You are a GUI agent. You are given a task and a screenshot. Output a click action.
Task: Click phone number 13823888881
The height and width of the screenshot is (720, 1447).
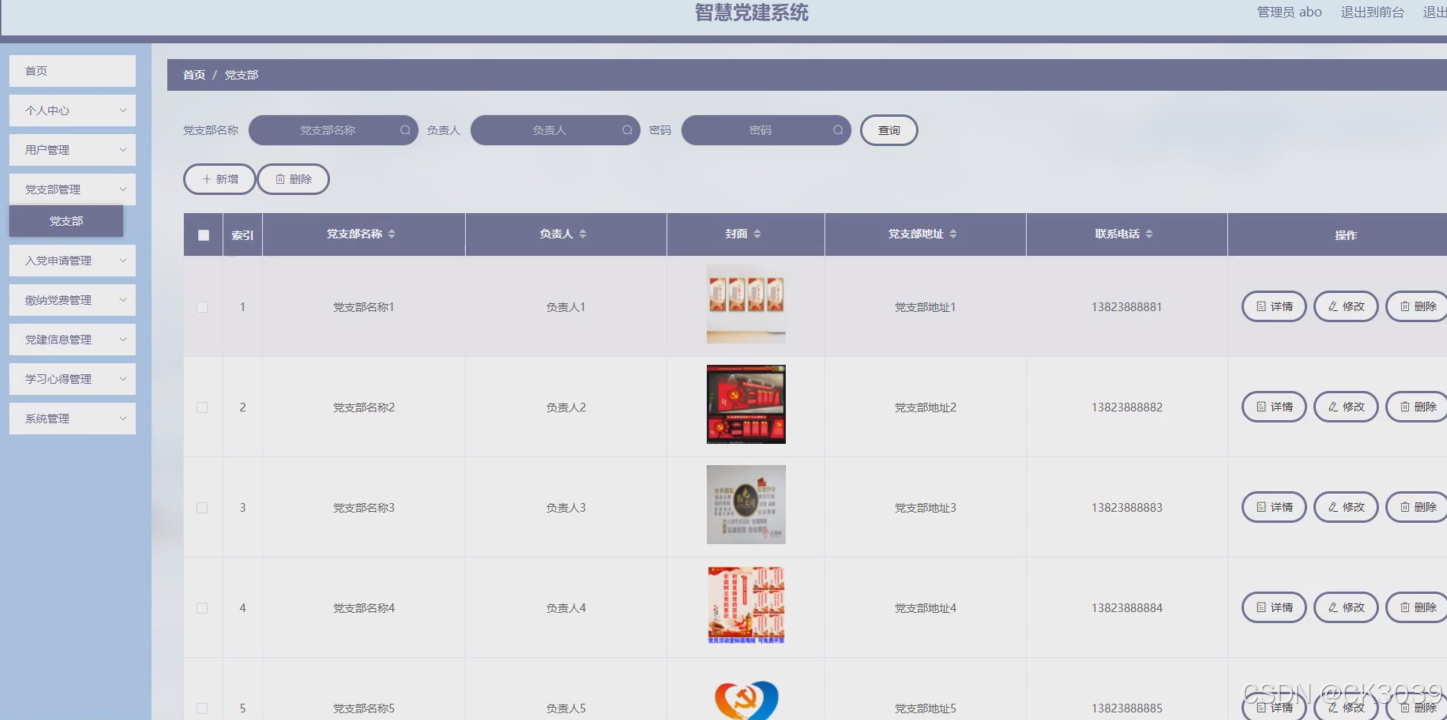point(1127,307)
